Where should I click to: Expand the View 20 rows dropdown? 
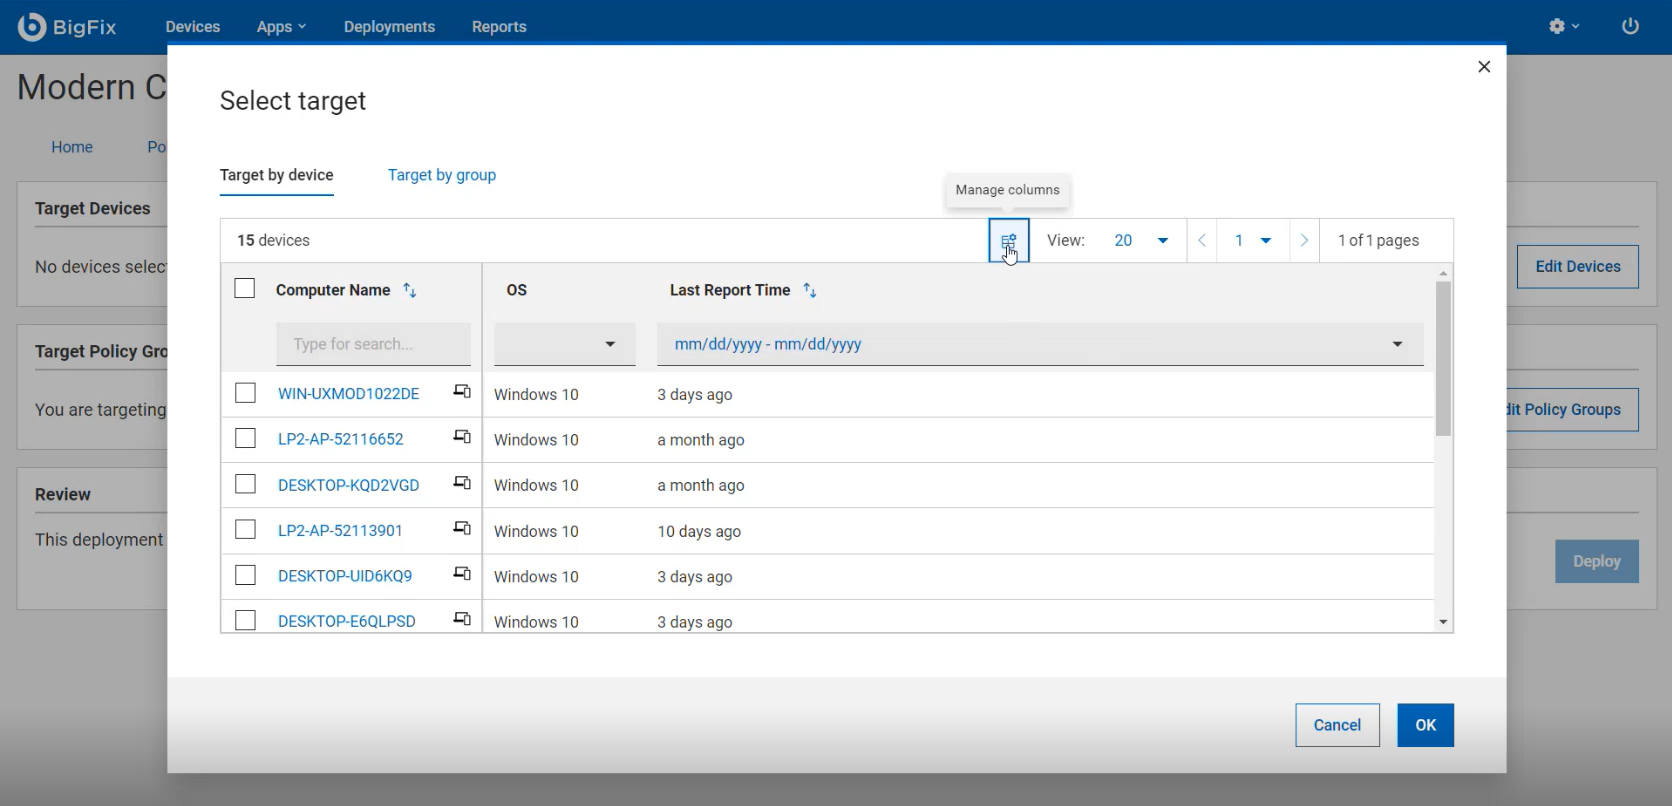(1141, 241)
